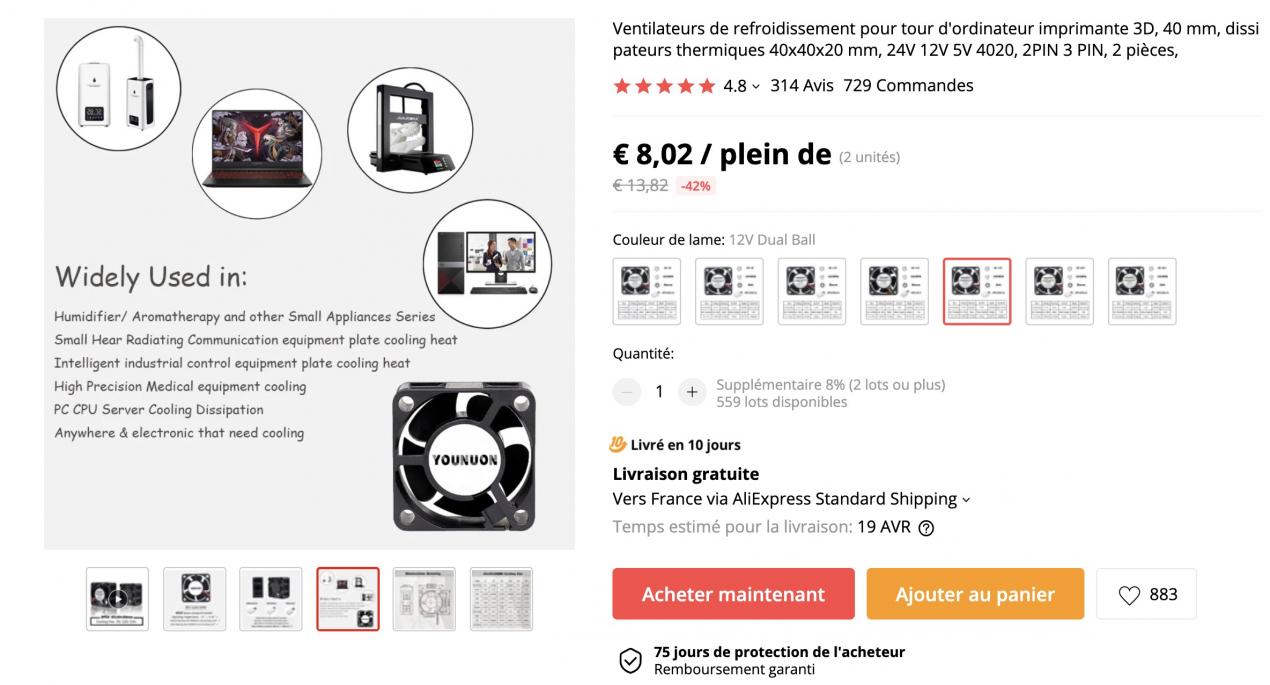The height and width of the screenshot is (685, 1270).
Task: Expand the 4.8 rating breakdown chevron
Action: tap(756, 87)
